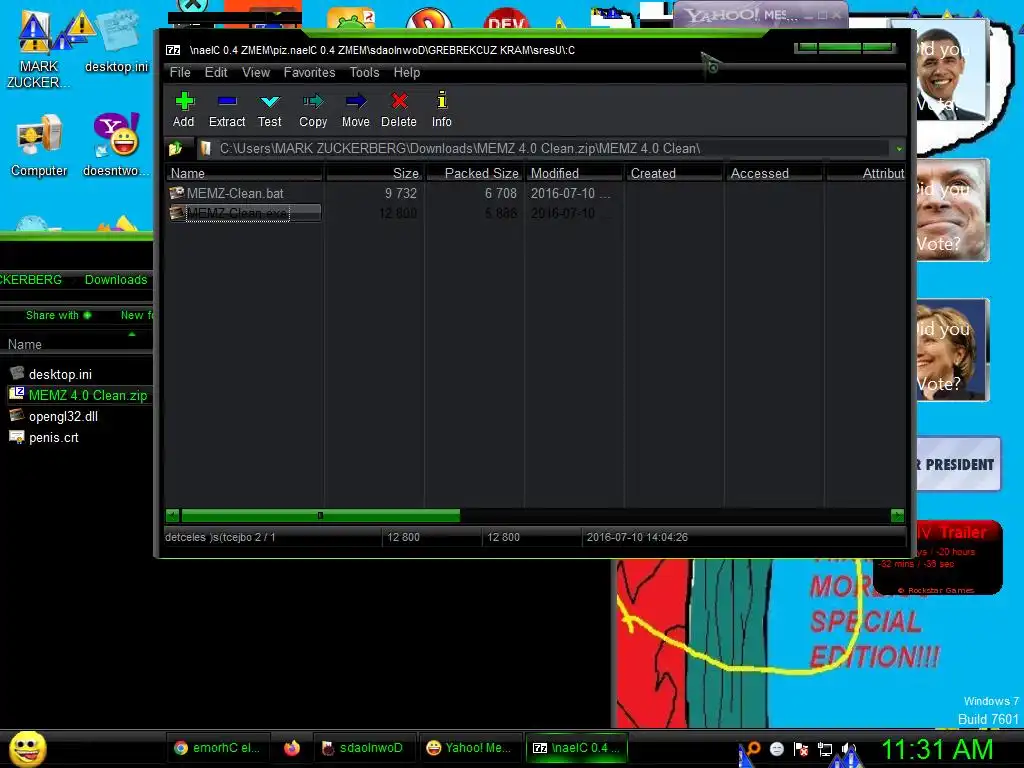Switch to the Chrome taskbar button
Screen dimensions: 1024x768
click(217, 748)
